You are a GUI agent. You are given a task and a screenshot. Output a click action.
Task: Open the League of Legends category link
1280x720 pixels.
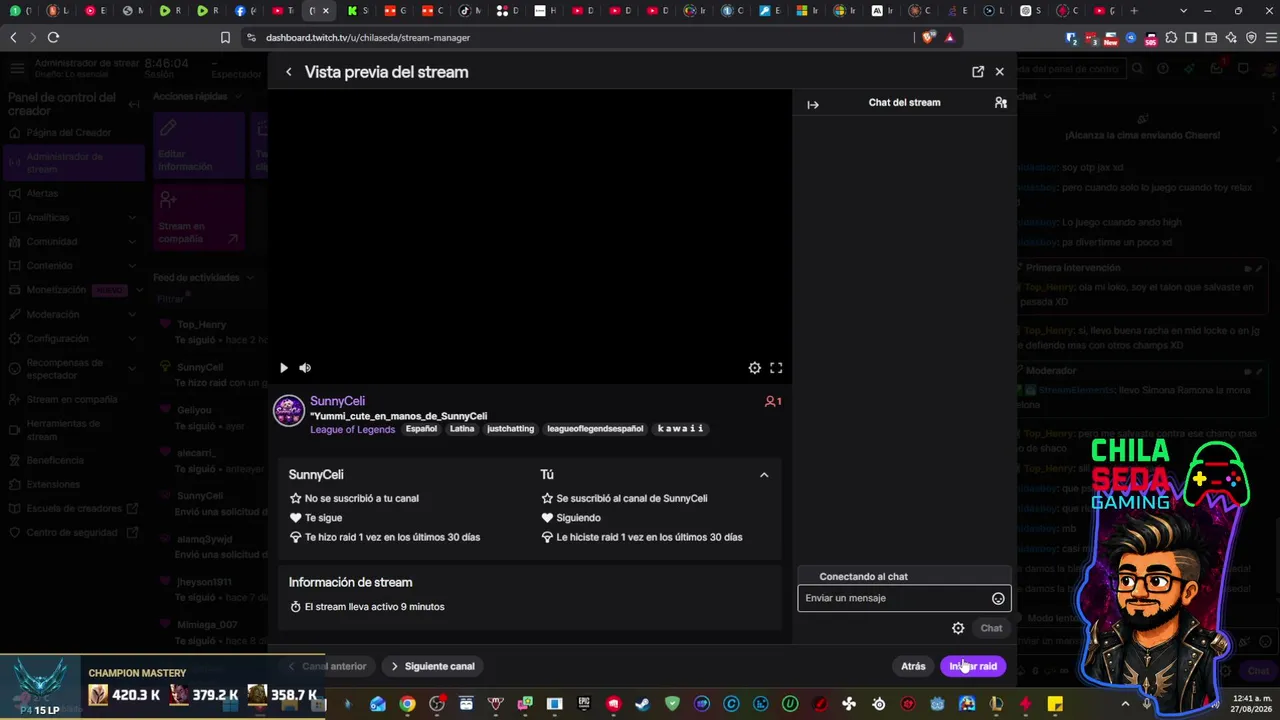pyautogui.click(x=352, y=429)
